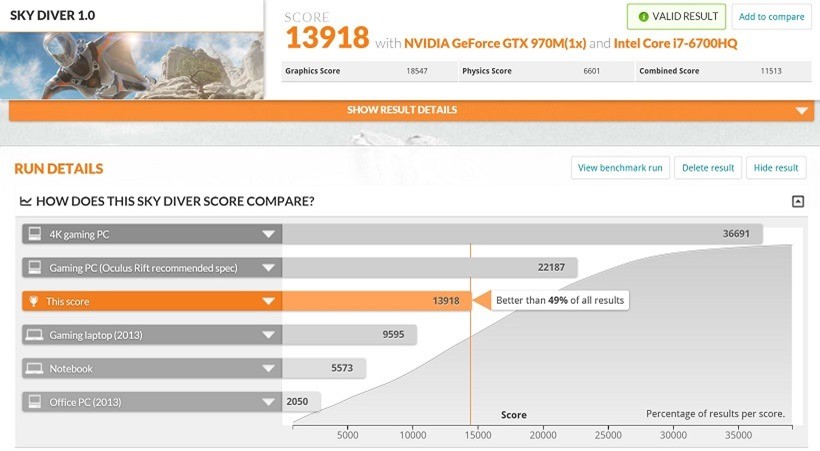Expand the 4K gaming PC dropdown arrow
The width and height of the screenshot is (820, 451).
tap(268, 234)
